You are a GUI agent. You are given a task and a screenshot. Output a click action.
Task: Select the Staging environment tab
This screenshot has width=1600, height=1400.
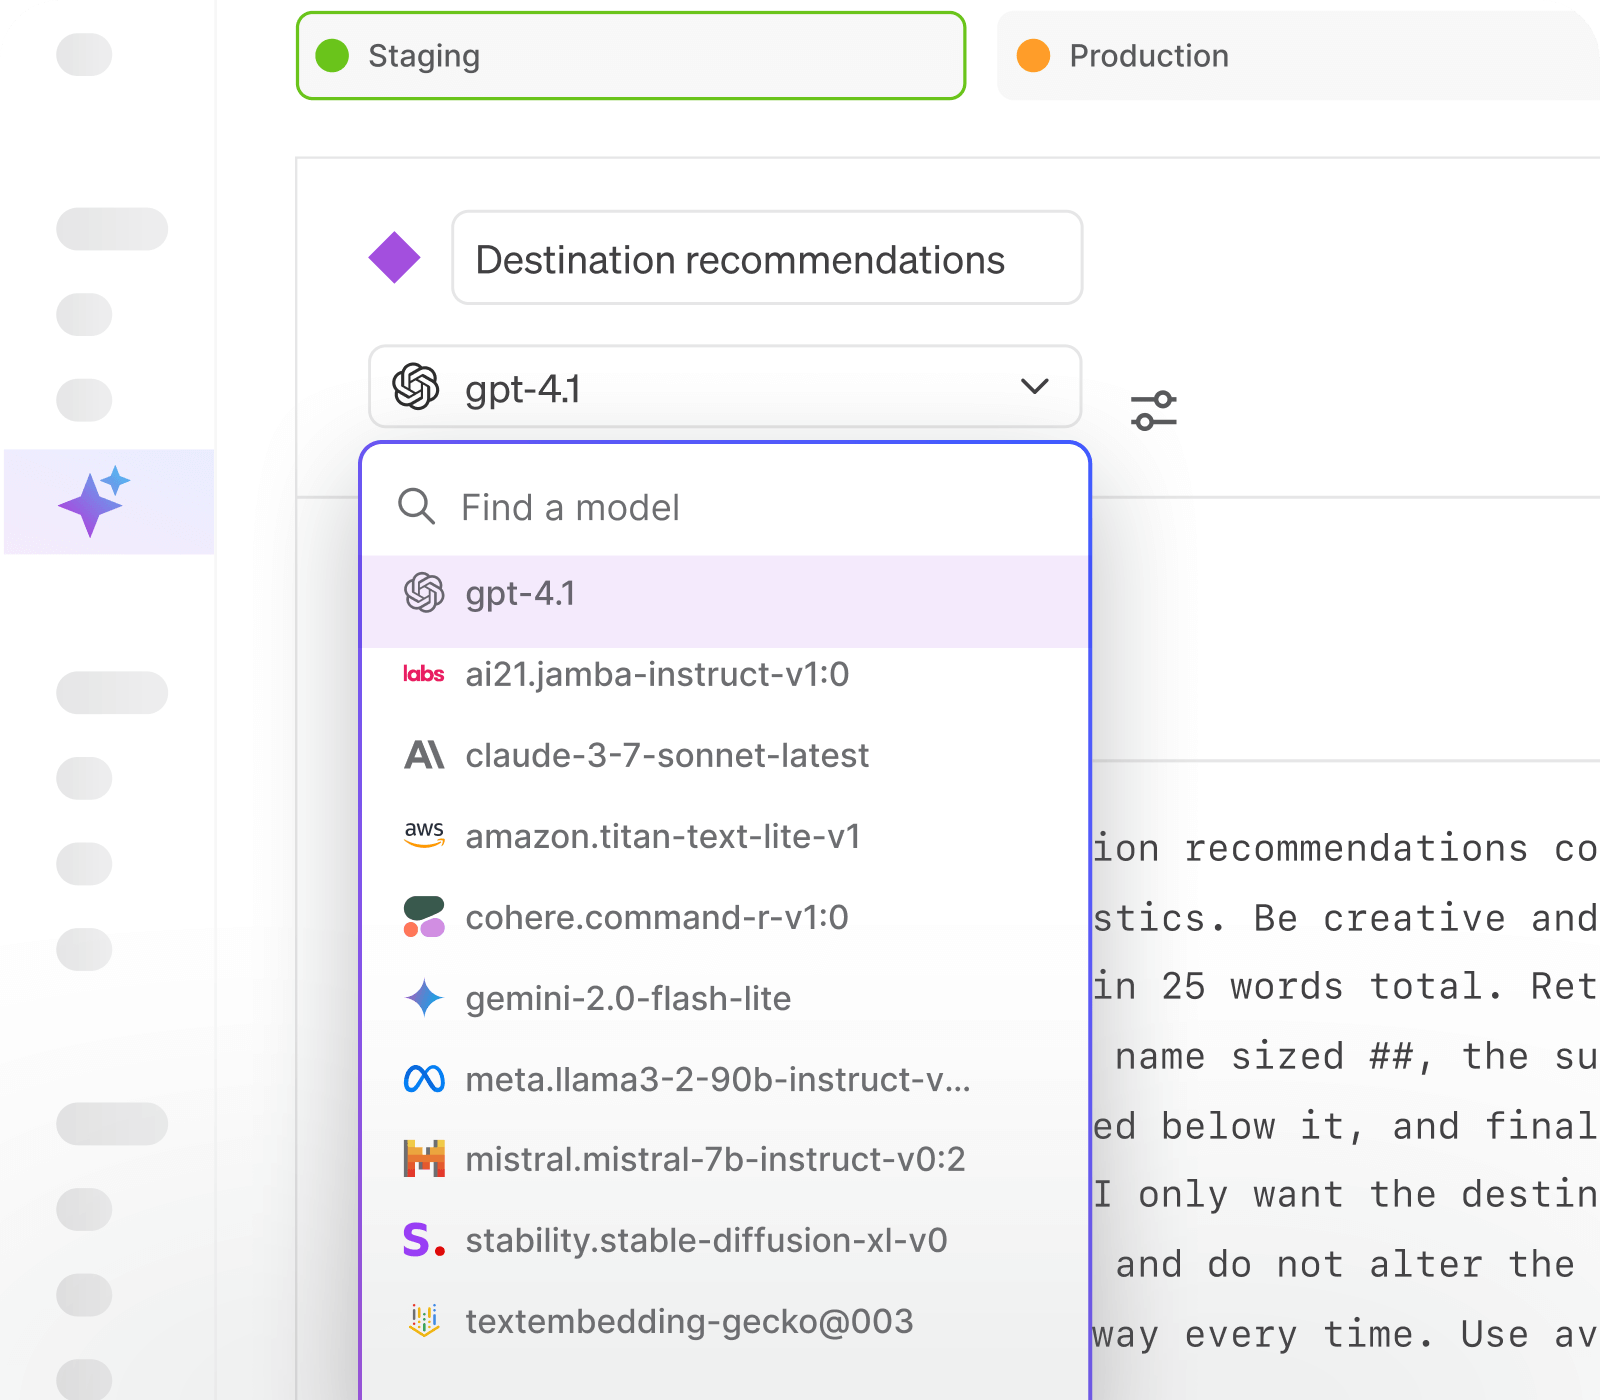631,56
